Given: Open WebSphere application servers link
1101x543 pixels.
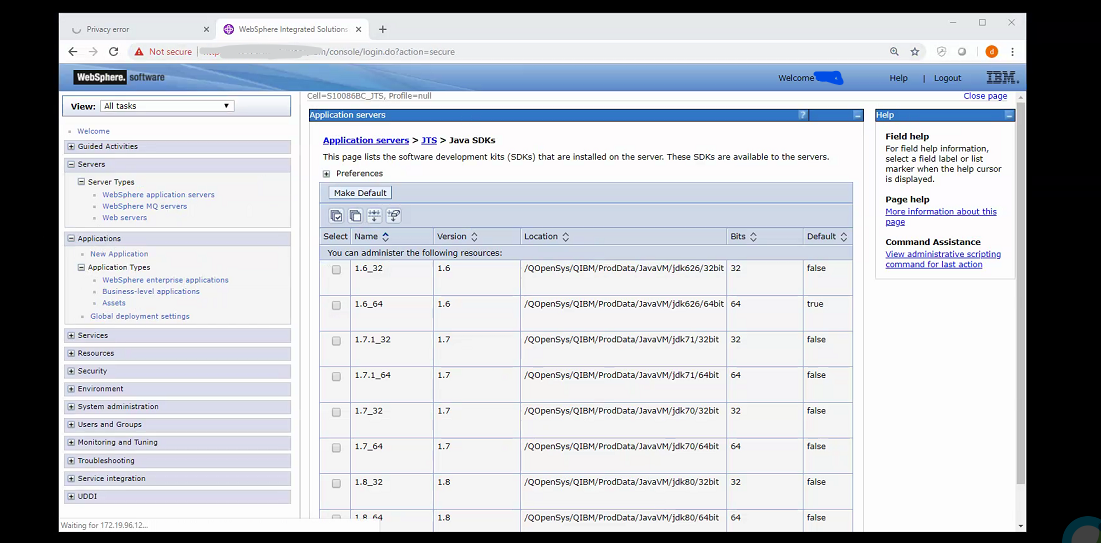Looking at the screenshot, I should tap(158, 195).
